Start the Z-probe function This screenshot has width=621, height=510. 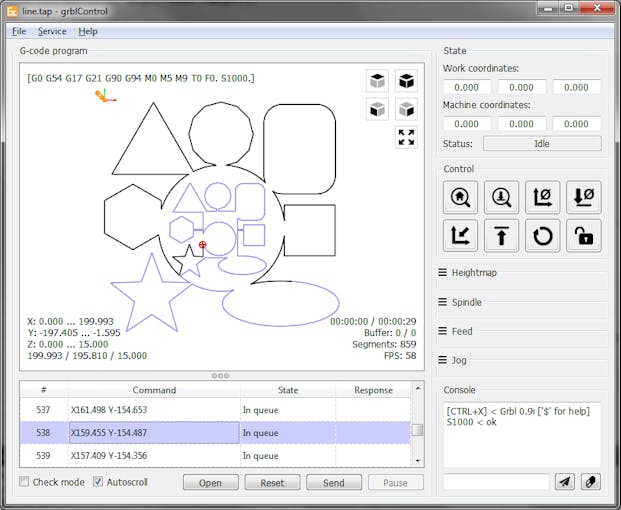[x=502, y=197]
